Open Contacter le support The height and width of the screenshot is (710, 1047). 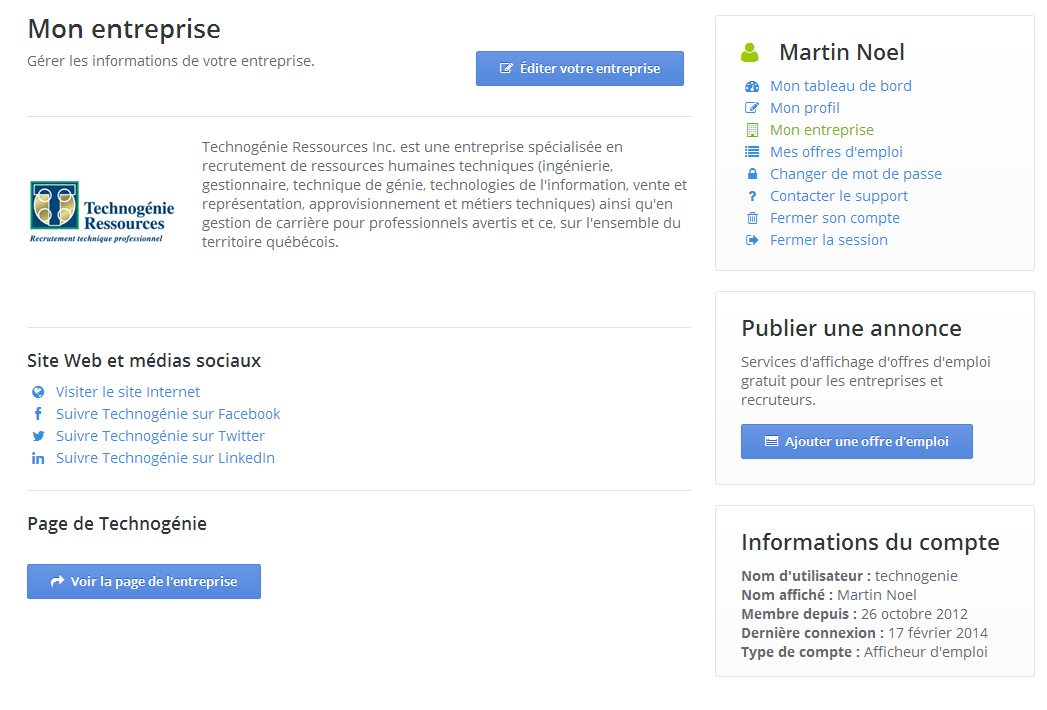click(x=839, y=196)
